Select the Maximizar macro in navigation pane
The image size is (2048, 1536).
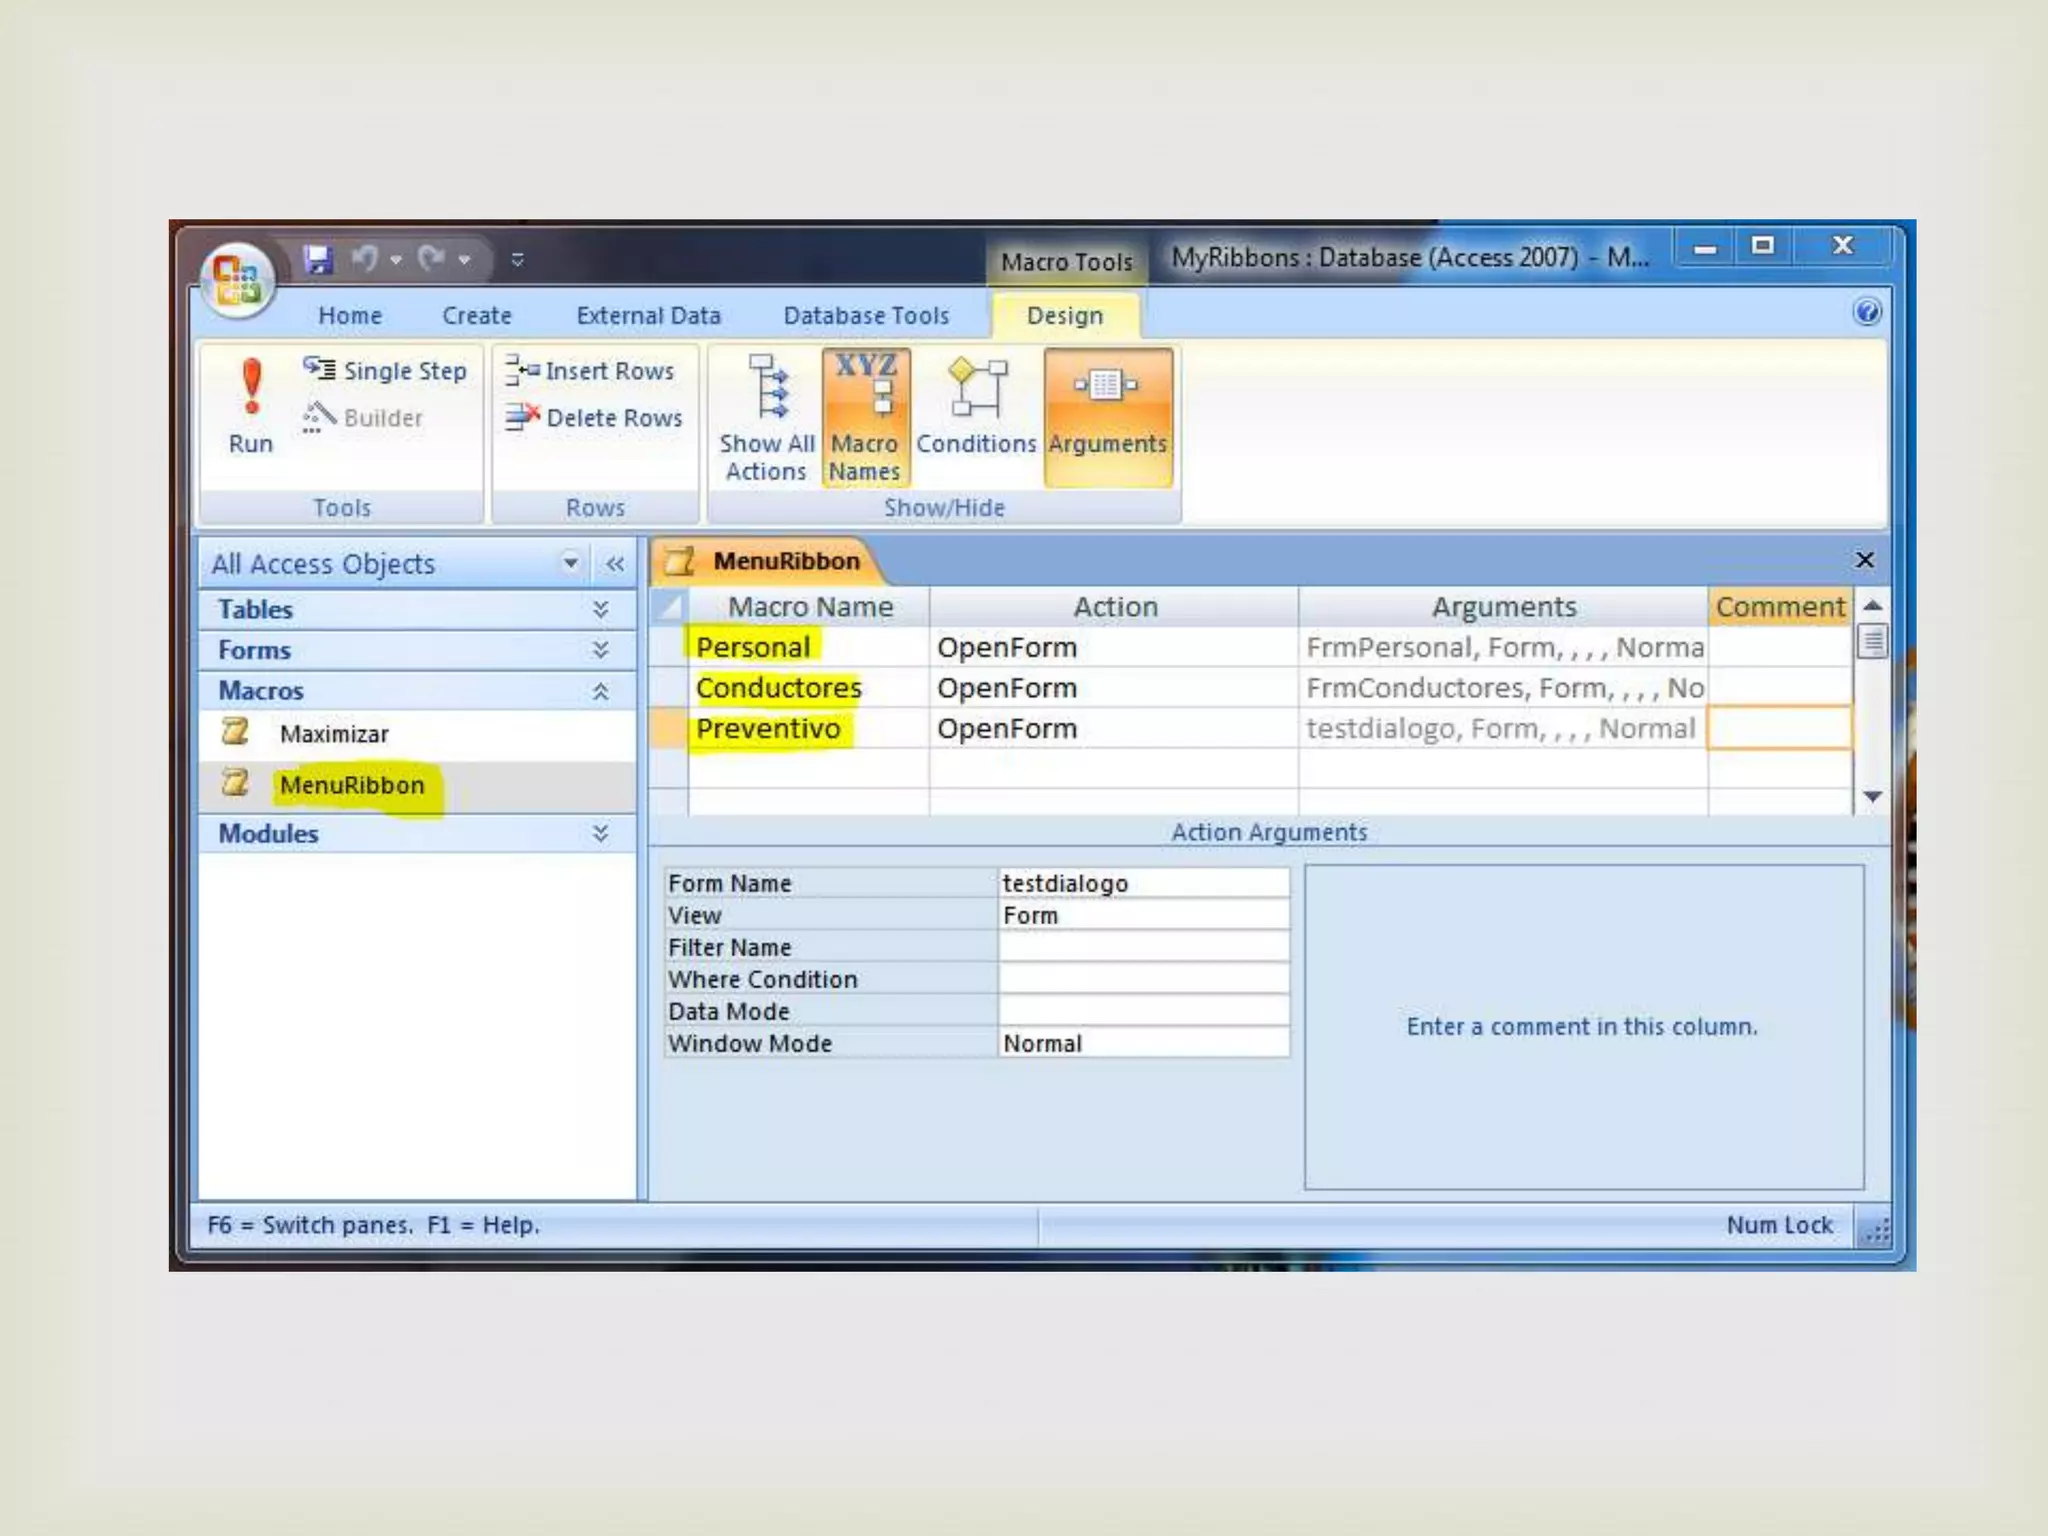[334, 734]
